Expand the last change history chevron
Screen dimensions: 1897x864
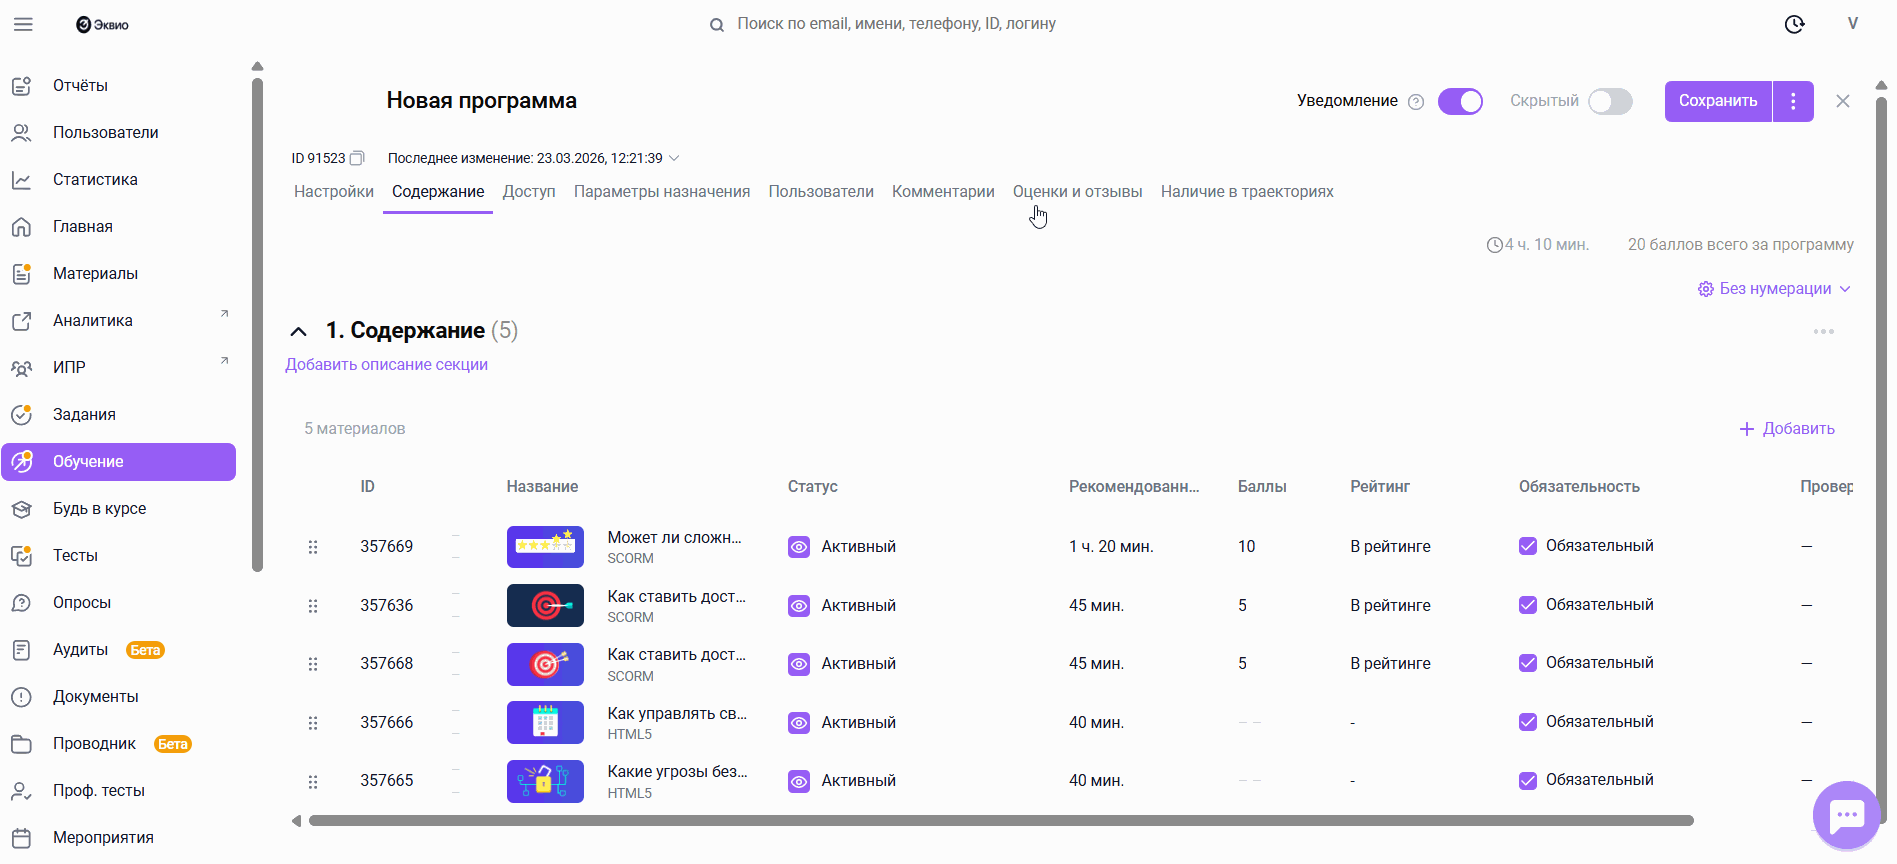click(674, 158)
